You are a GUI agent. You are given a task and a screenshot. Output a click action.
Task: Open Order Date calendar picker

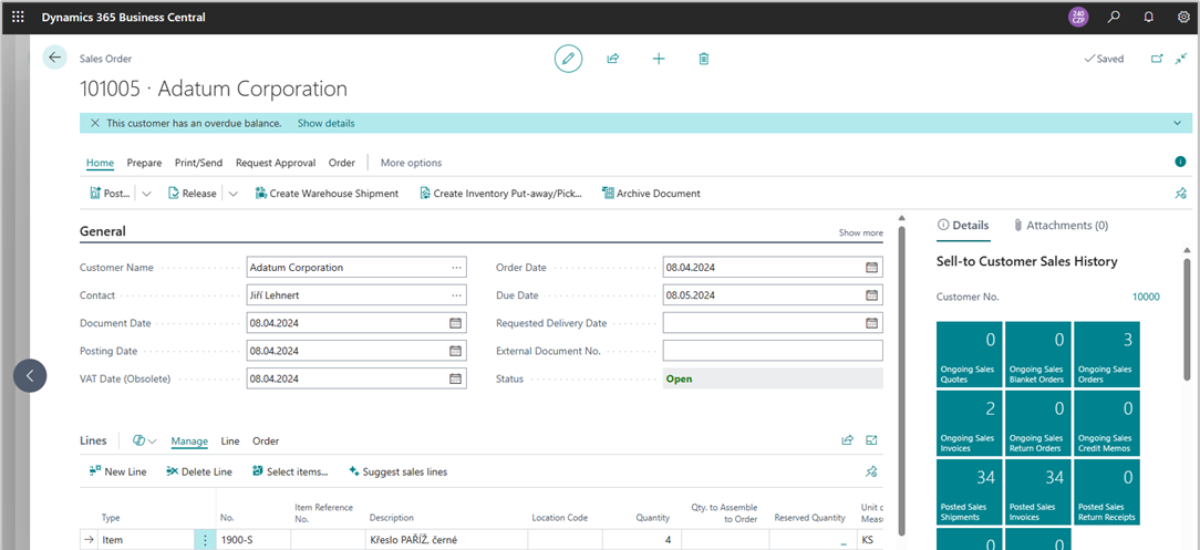[872, 268]
